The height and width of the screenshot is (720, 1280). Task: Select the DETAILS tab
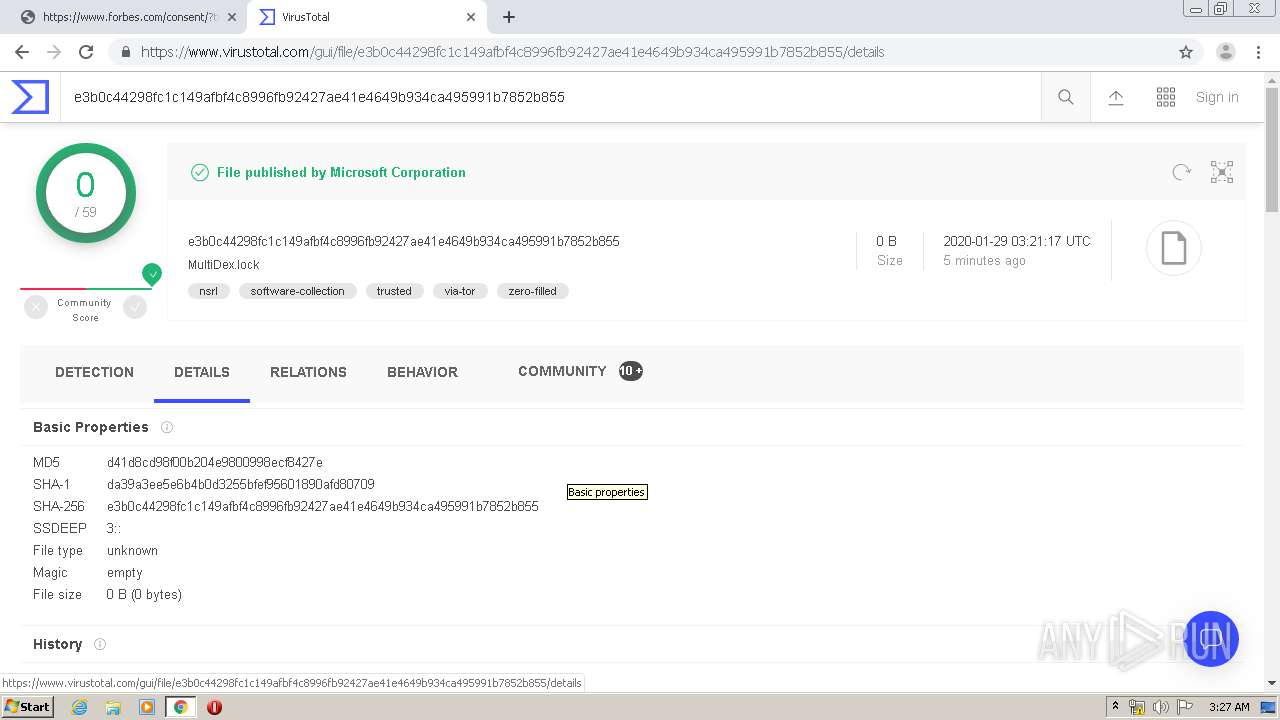[202, 372]
